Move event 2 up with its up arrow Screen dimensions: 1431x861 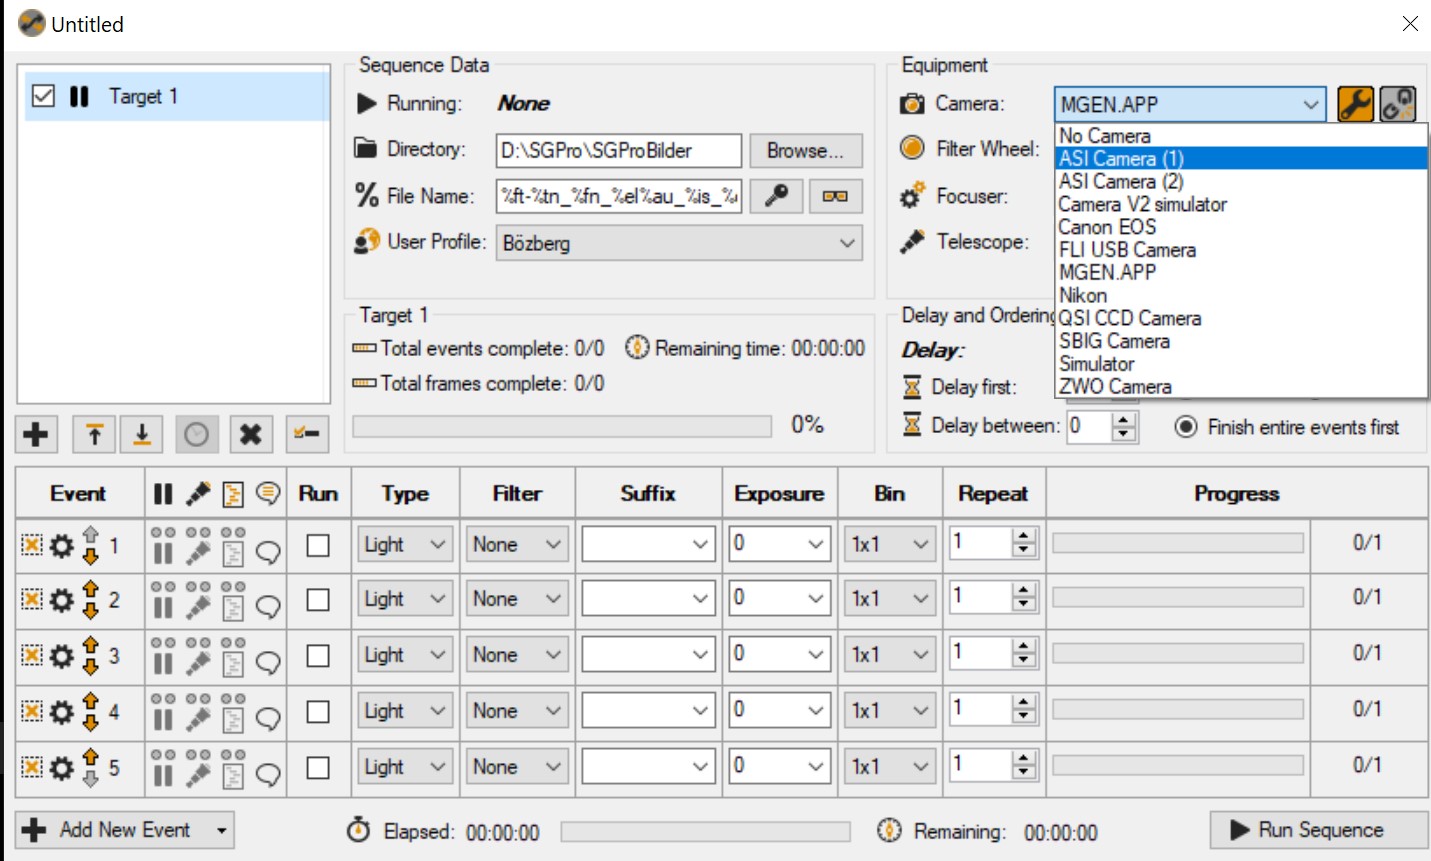pyautogui.click(x=91, y=590)
